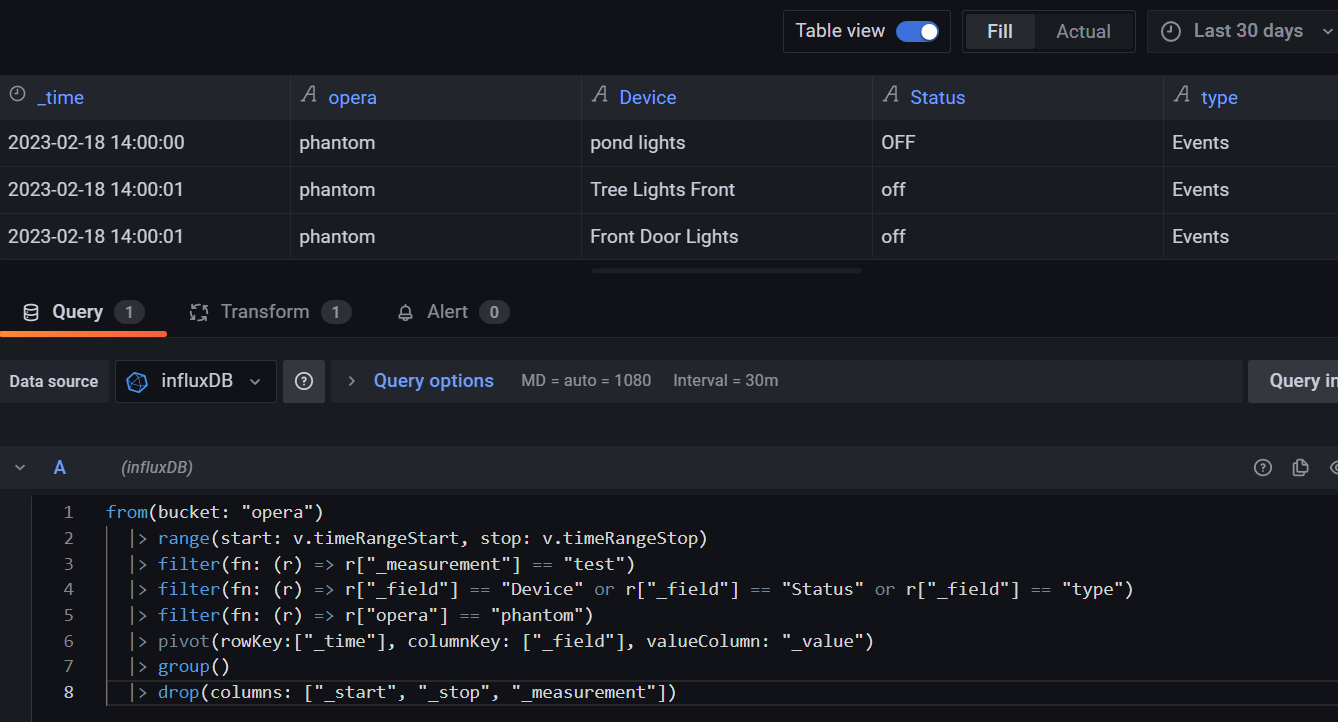
Task: Toggle the Table view switch
Action: tap(917, 32)
